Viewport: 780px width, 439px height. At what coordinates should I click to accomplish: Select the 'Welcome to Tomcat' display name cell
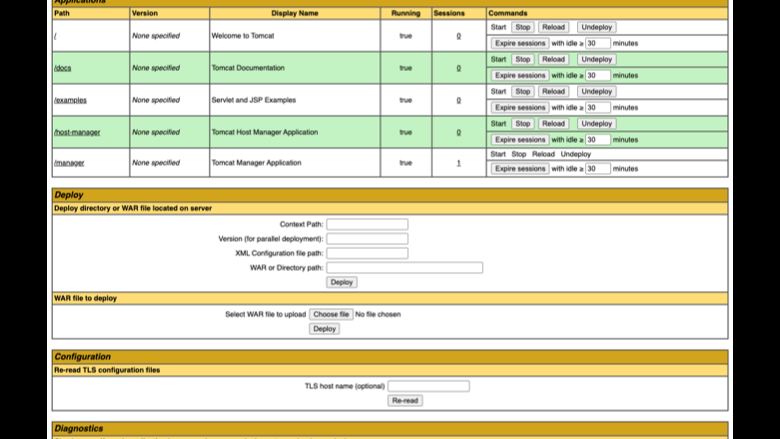click(295, 36)
